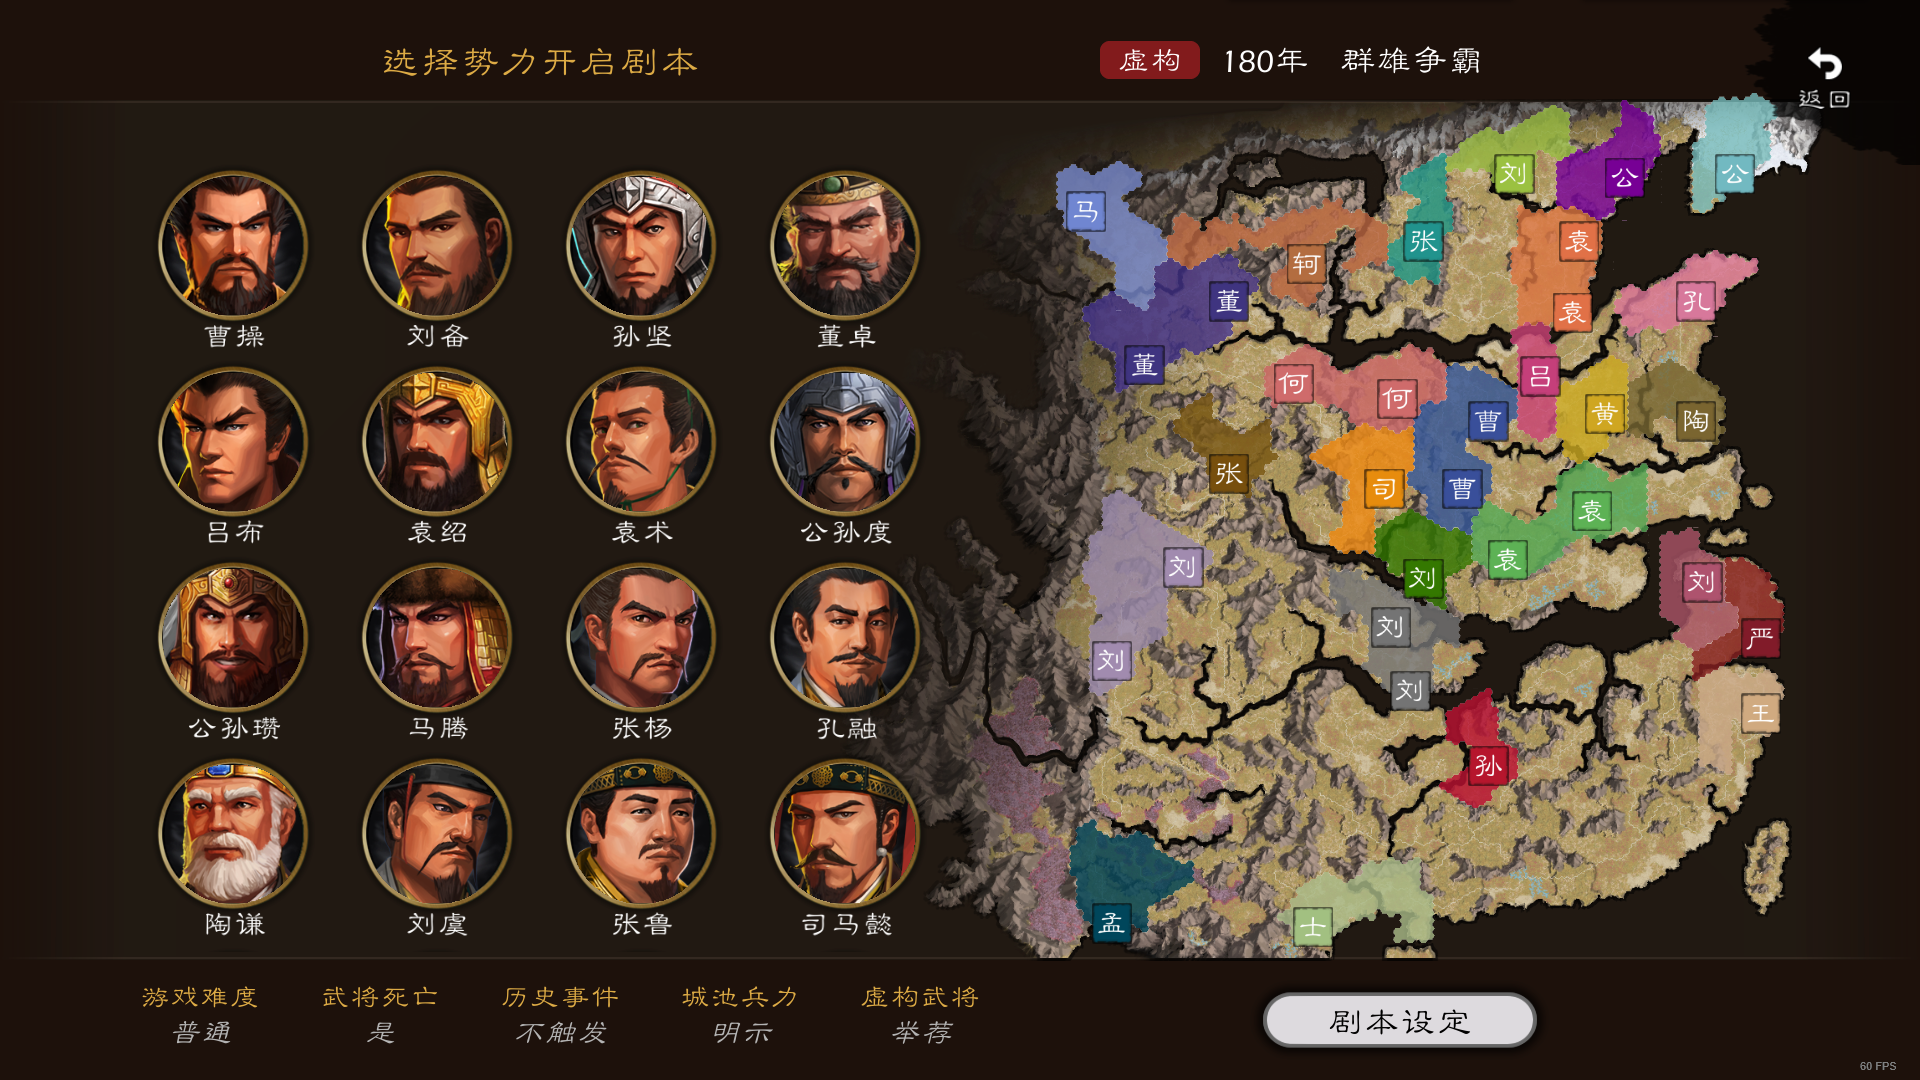Select the white-bearded 陶谦 portrait
The image size is (1920, 1080).
coord(233,833)
